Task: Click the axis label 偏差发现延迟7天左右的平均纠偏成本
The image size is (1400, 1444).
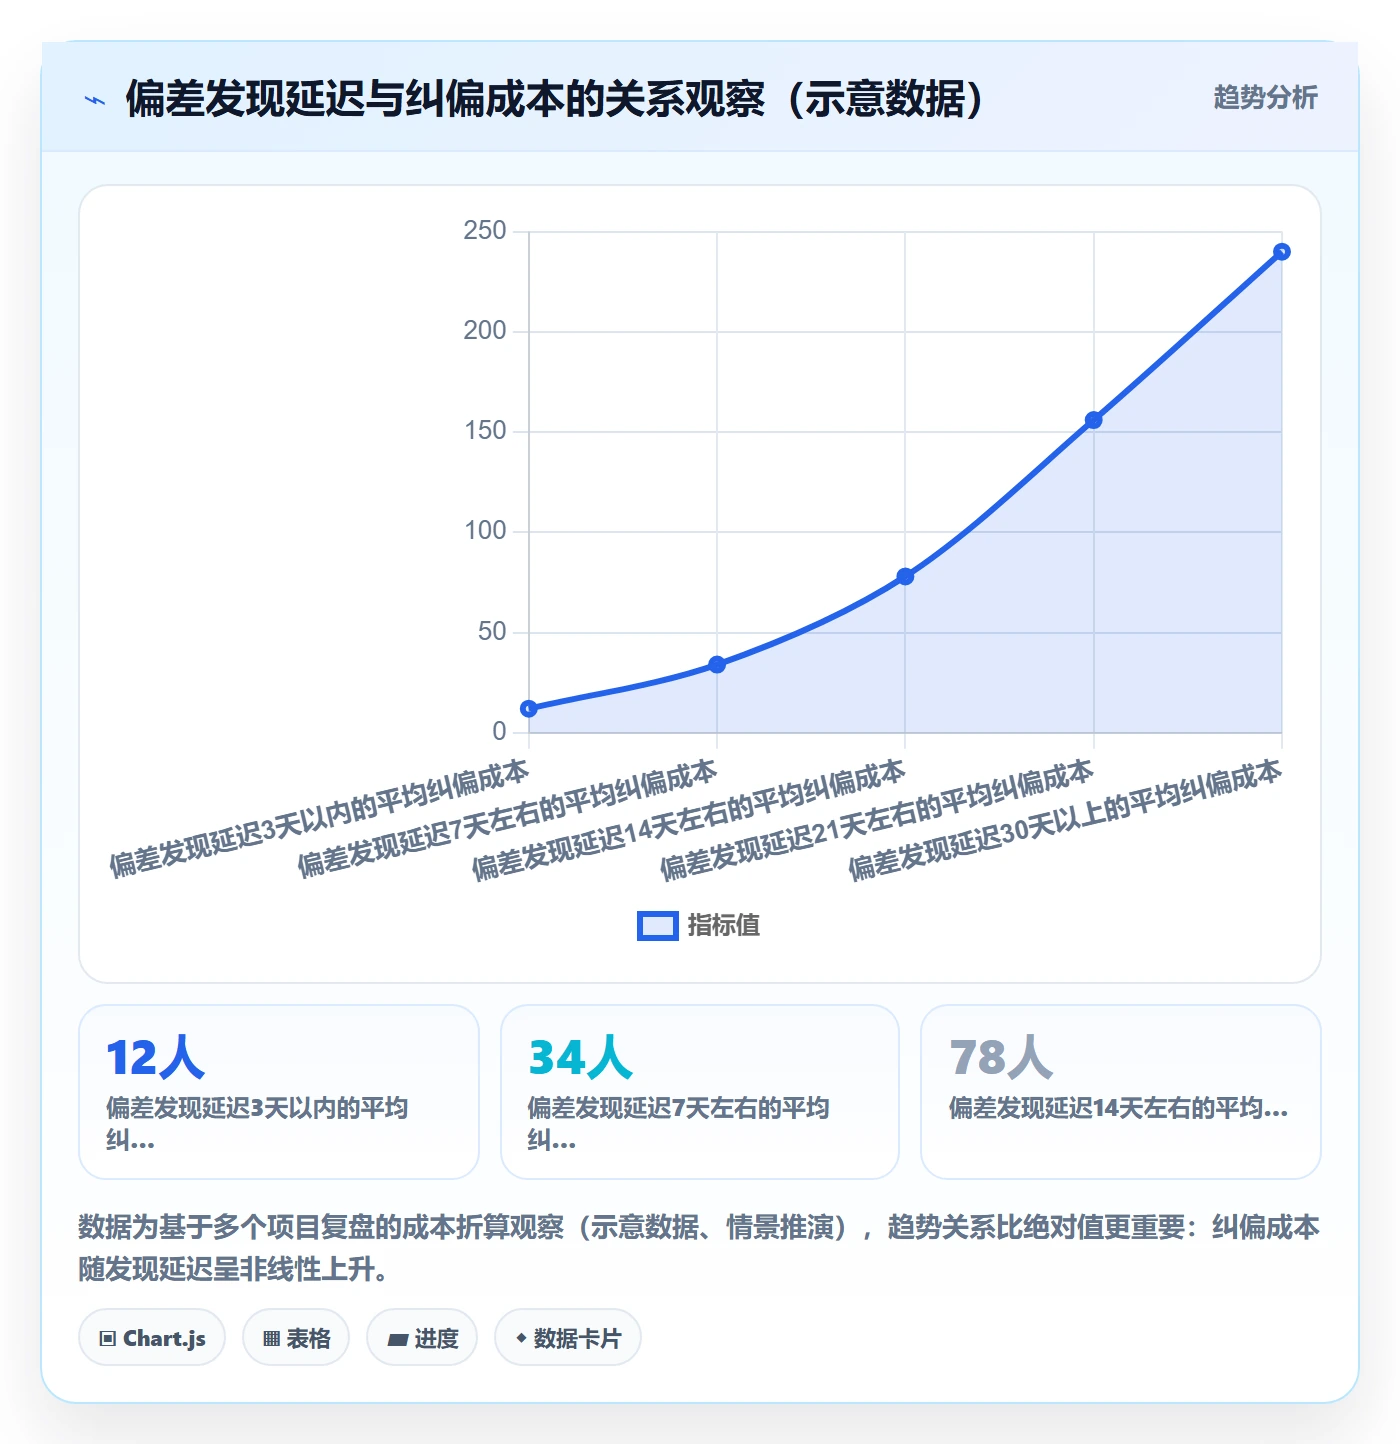Action: (507, 818)
